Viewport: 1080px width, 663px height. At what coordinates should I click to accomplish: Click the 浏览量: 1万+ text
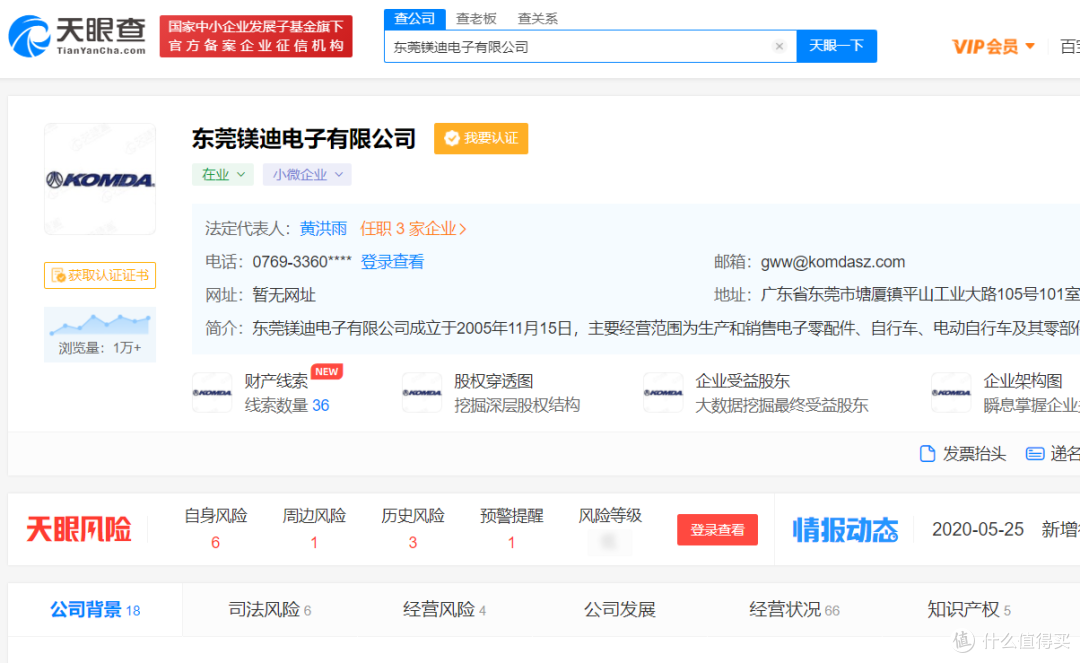100,348
